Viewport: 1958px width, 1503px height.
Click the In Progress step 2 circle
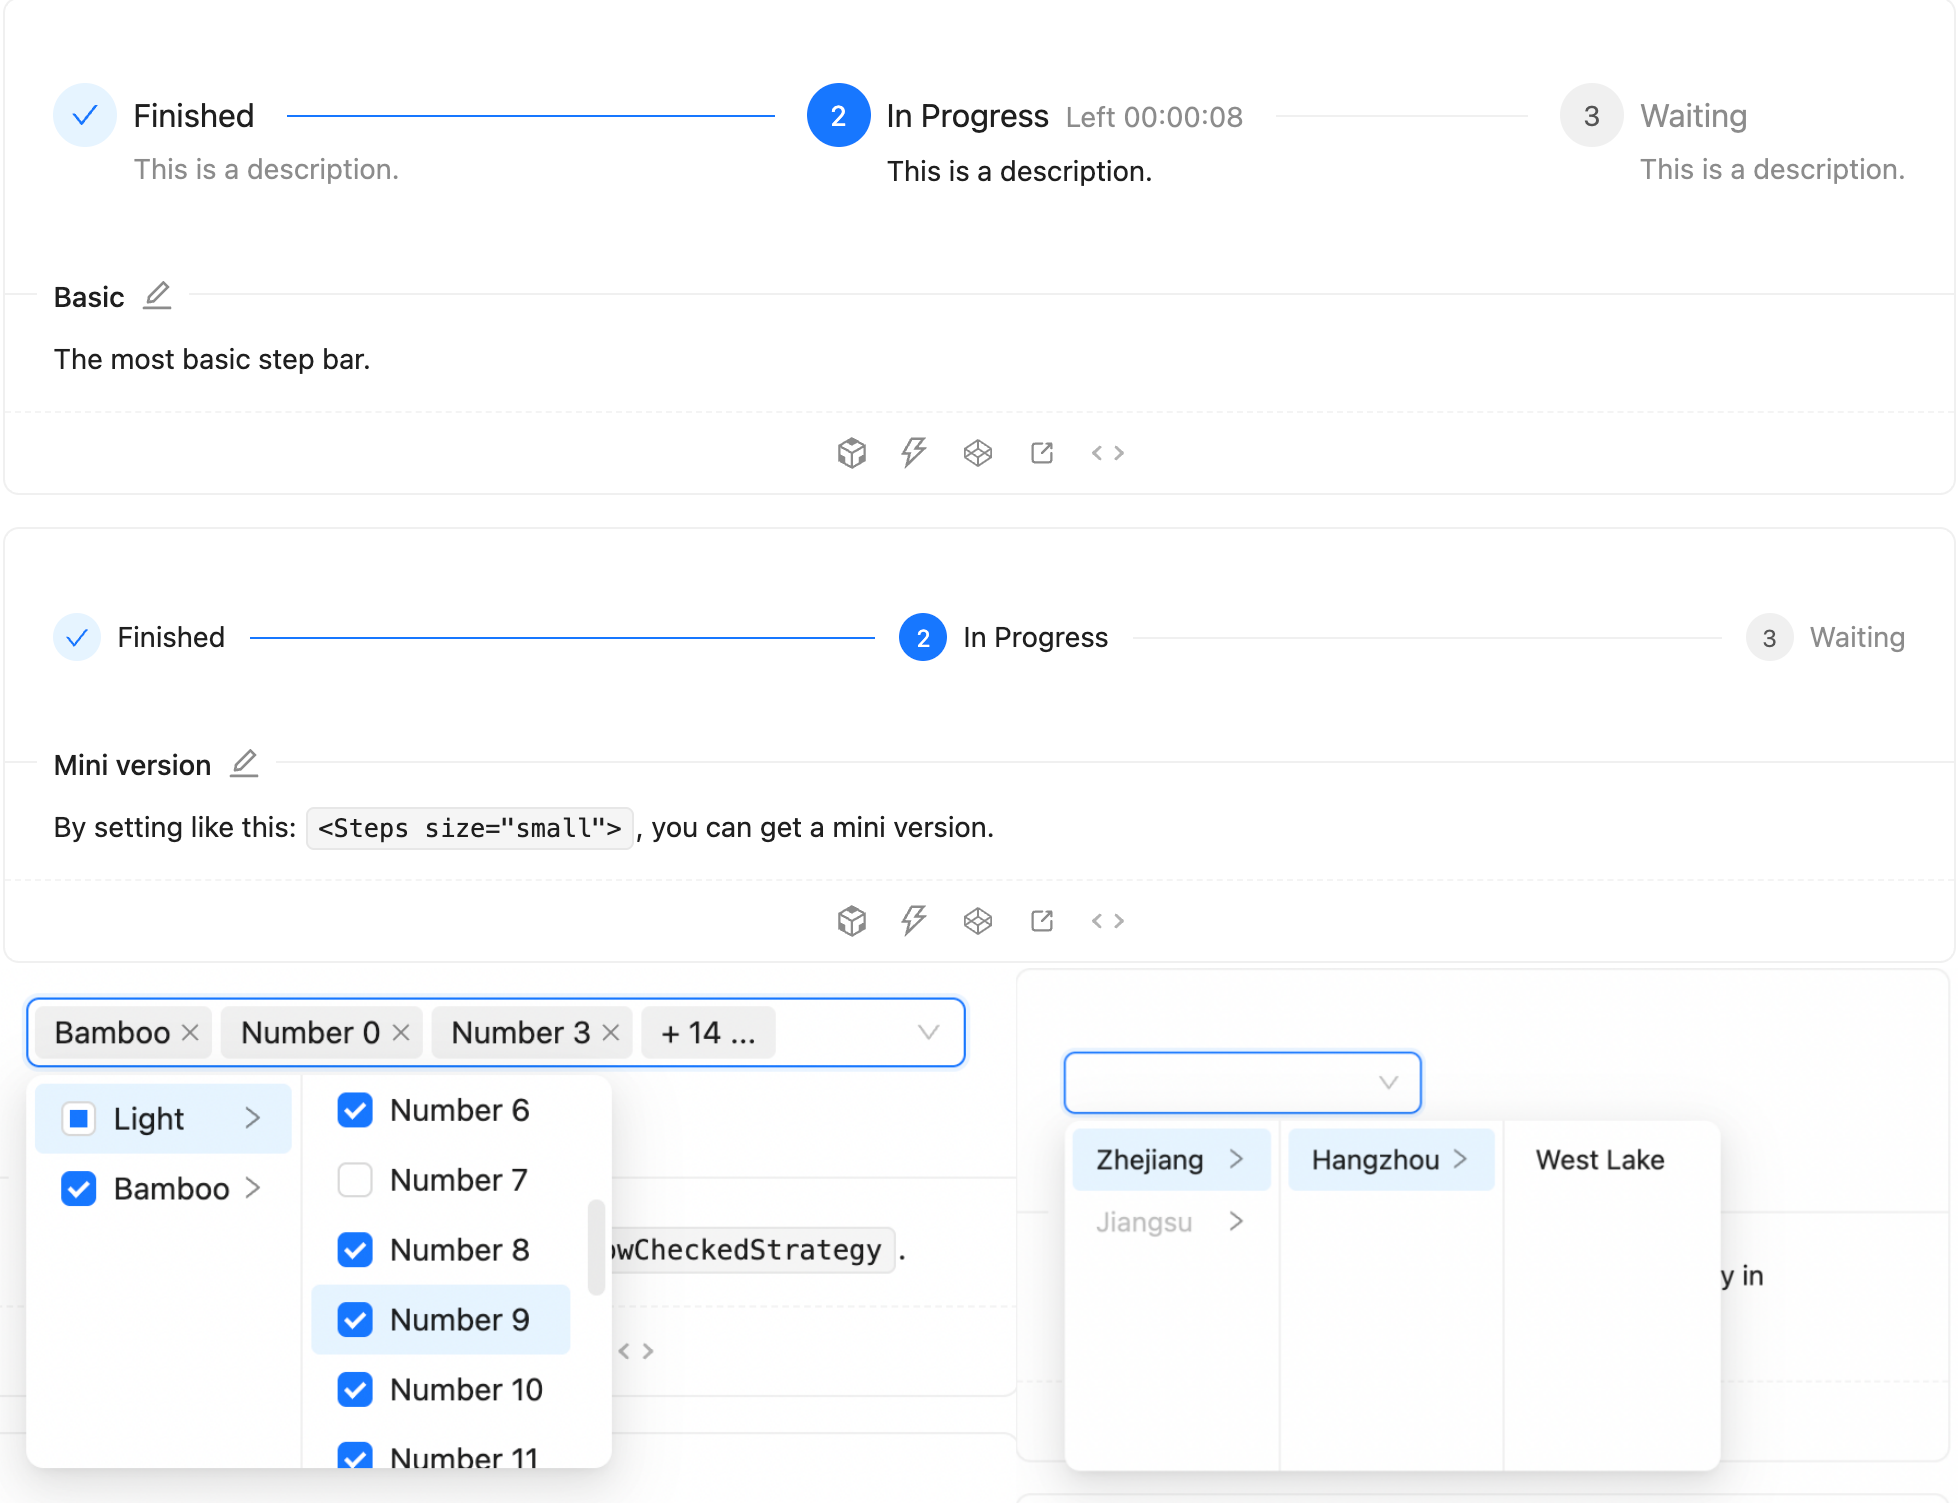(x=838, y=116)
